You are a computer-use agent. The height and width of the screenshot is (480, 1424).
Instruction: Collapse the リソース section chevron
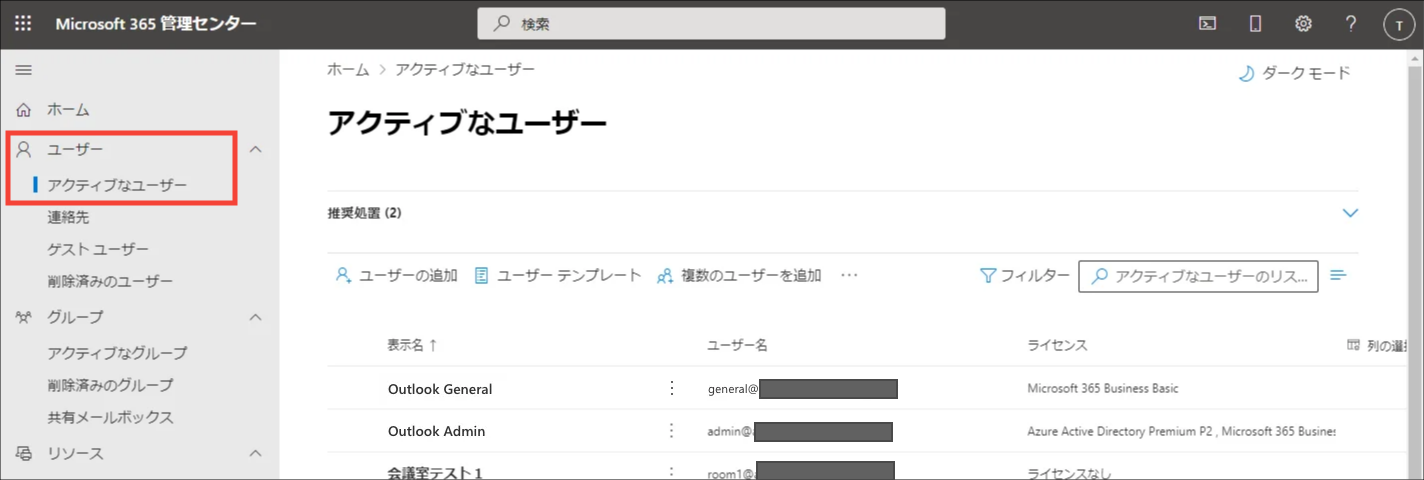click(255, 453)
